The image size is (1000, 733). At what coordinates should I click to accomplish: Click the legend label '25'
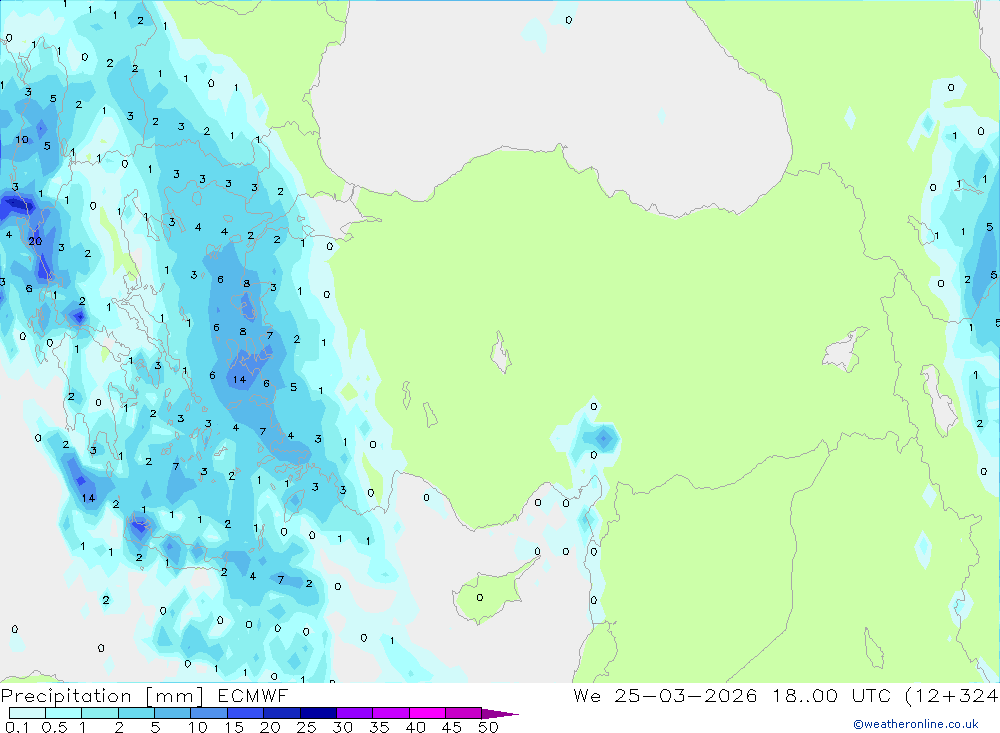pos(307,727)
